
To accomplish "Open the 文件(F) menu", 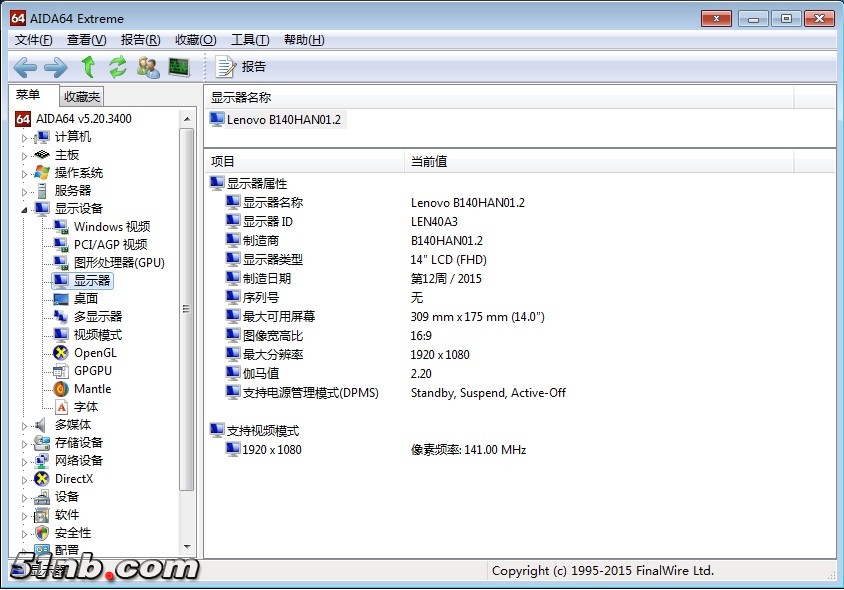I will pos(33,40).
